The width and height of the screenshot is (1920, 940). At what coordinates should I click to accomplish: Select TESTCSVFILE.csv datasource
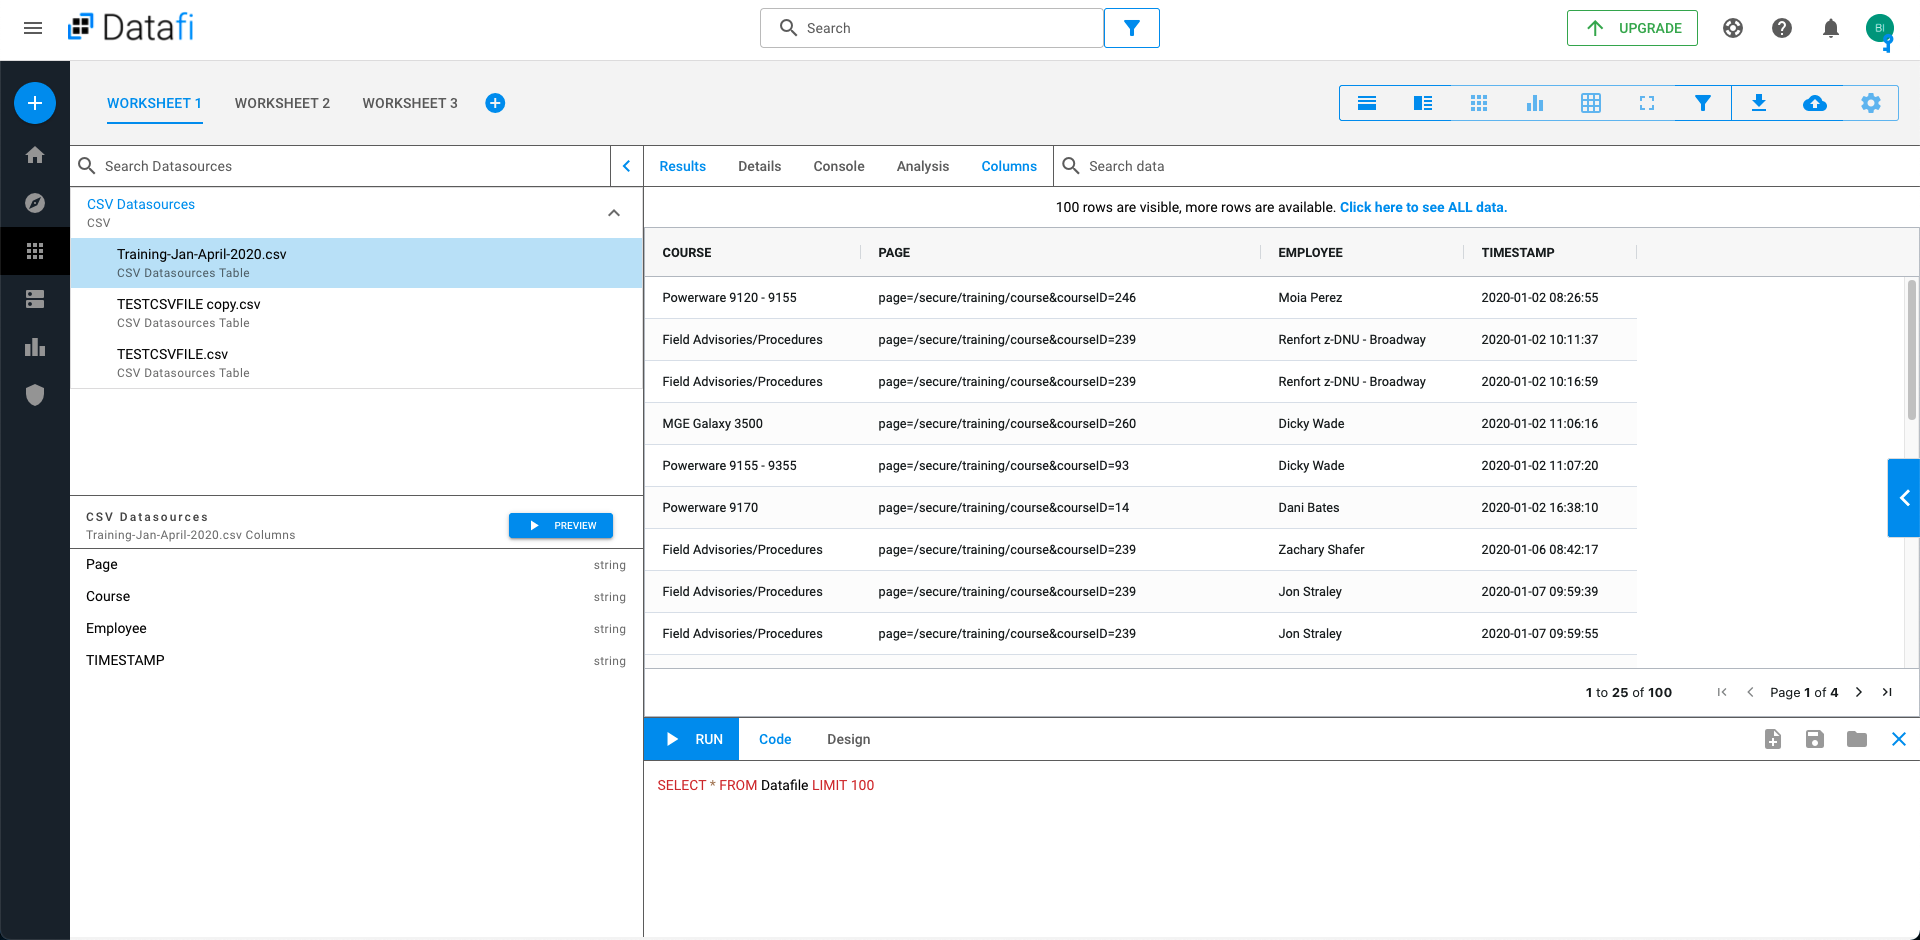[356, 363]
